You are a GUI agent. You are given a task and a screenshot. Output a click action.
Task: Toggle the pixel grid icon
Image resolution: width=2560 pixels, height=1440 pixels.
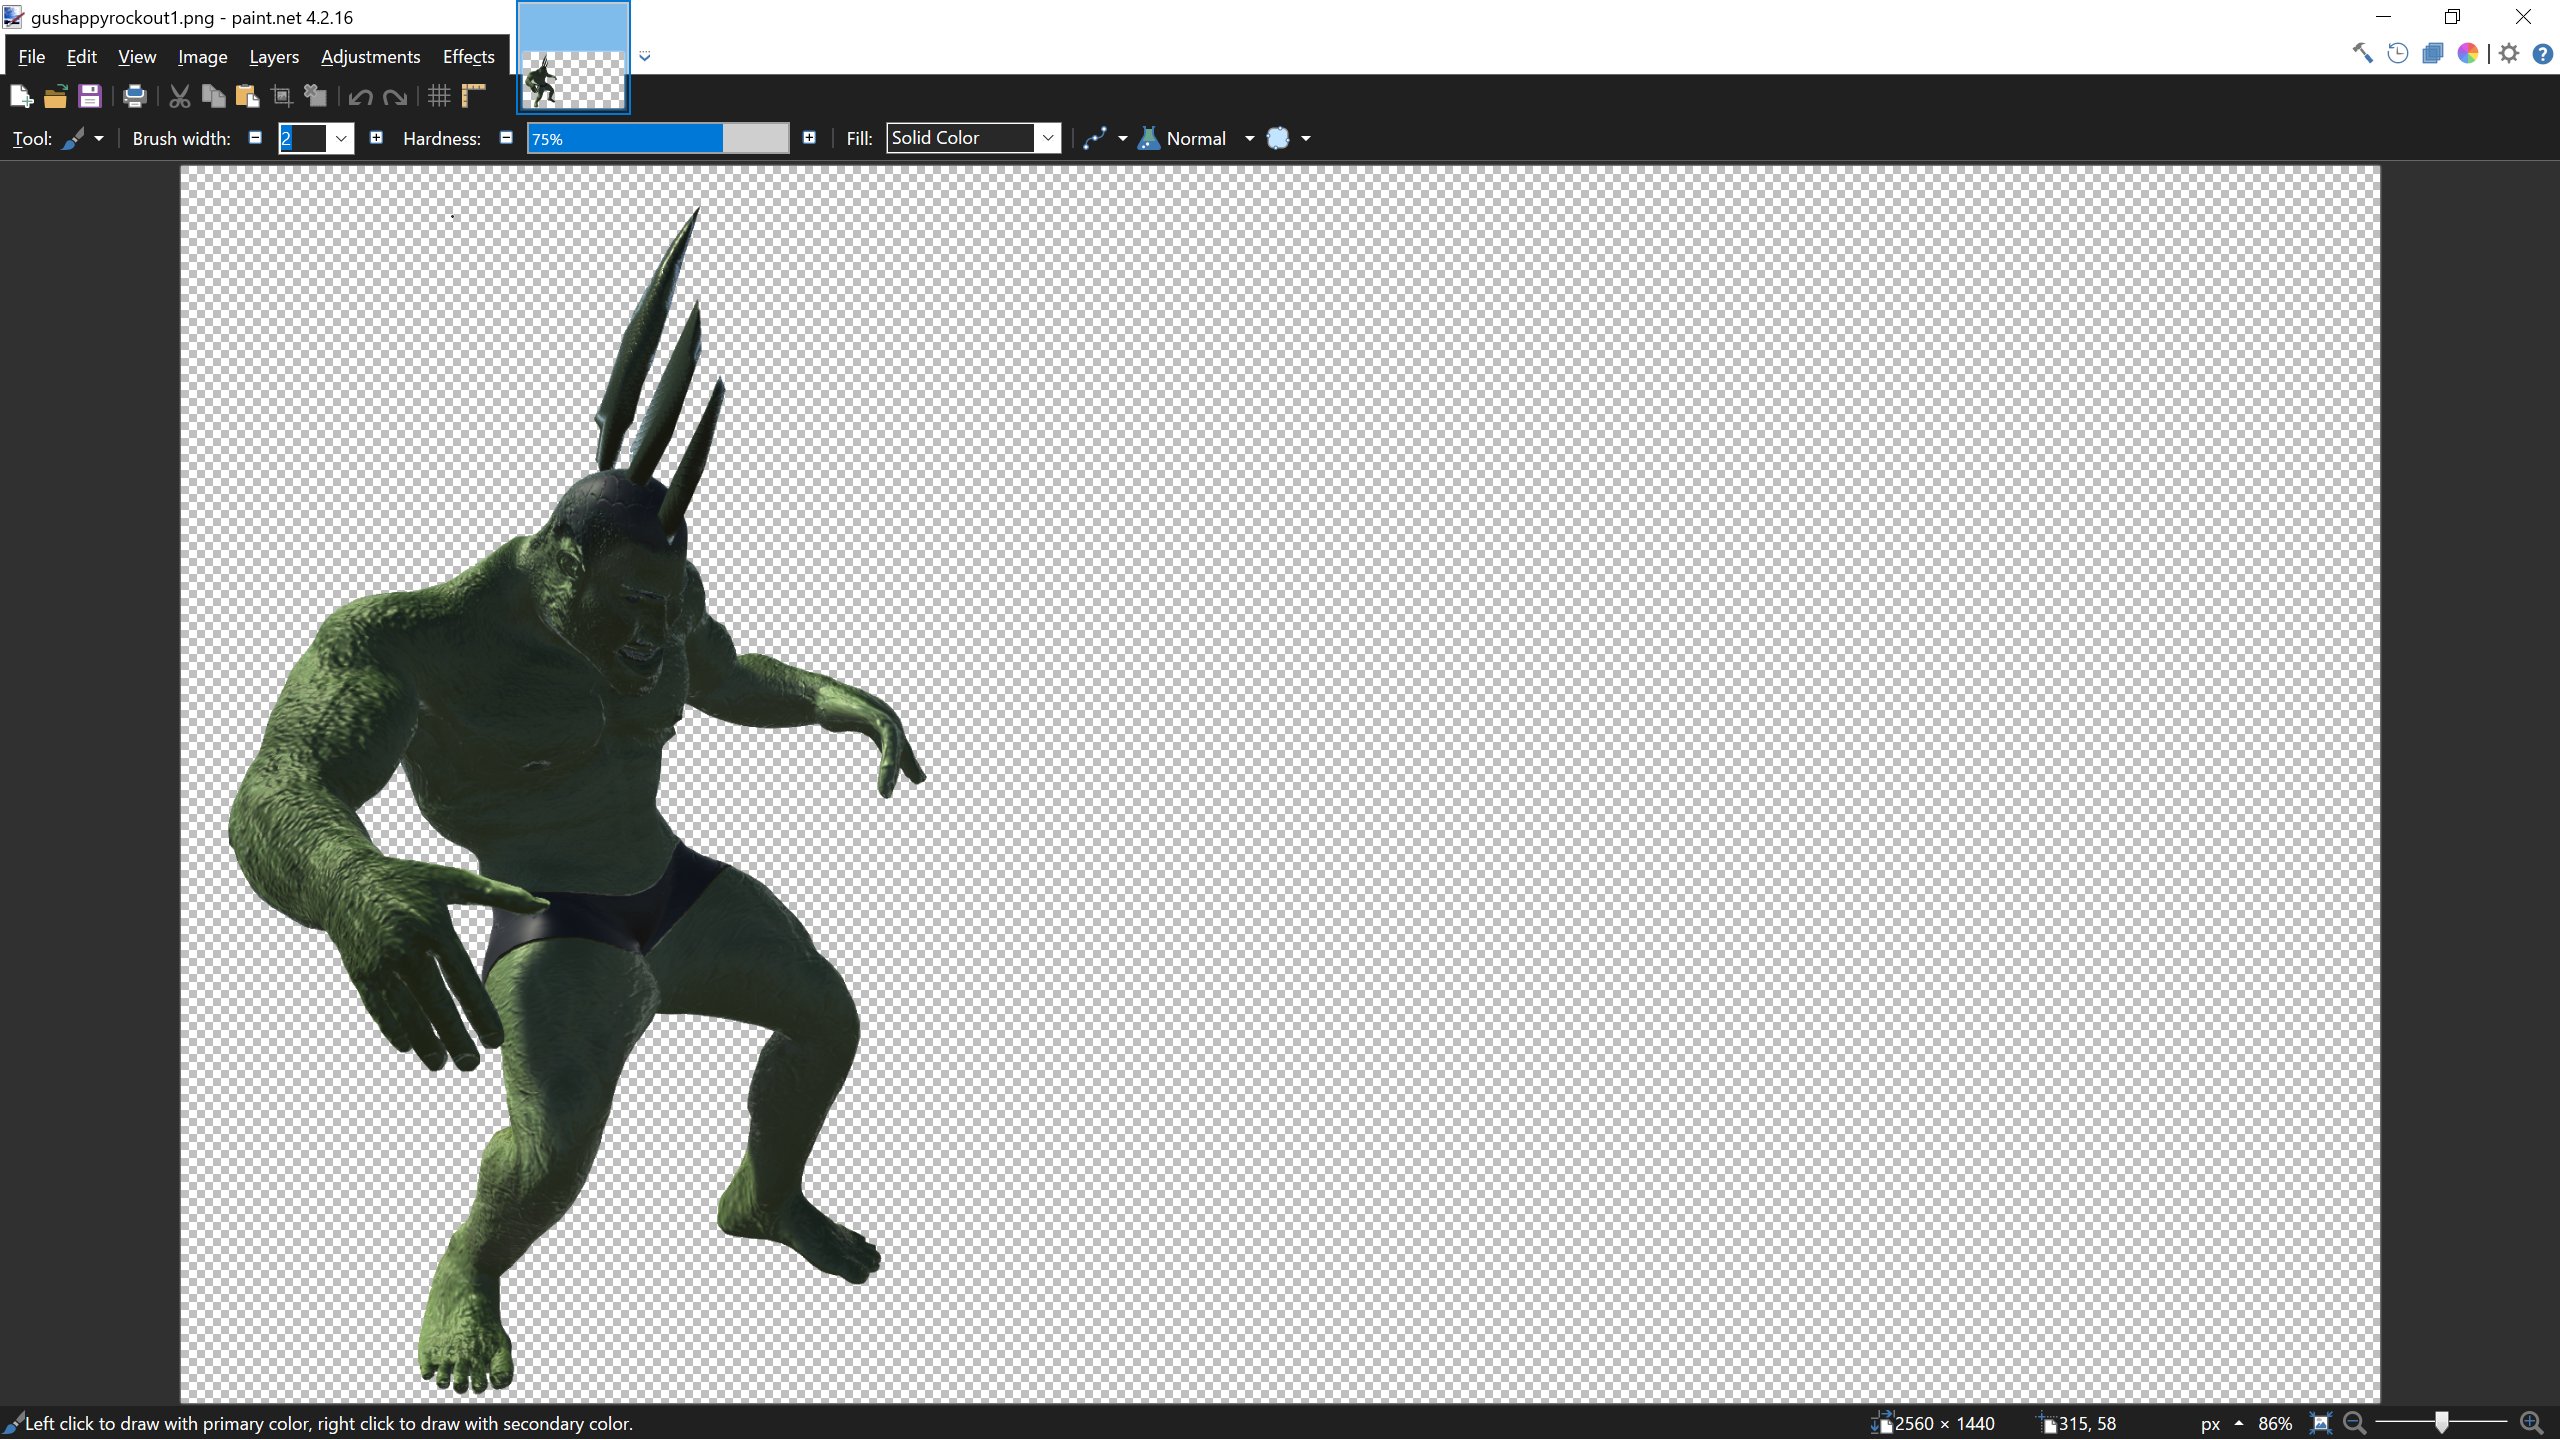click(439, 96)
